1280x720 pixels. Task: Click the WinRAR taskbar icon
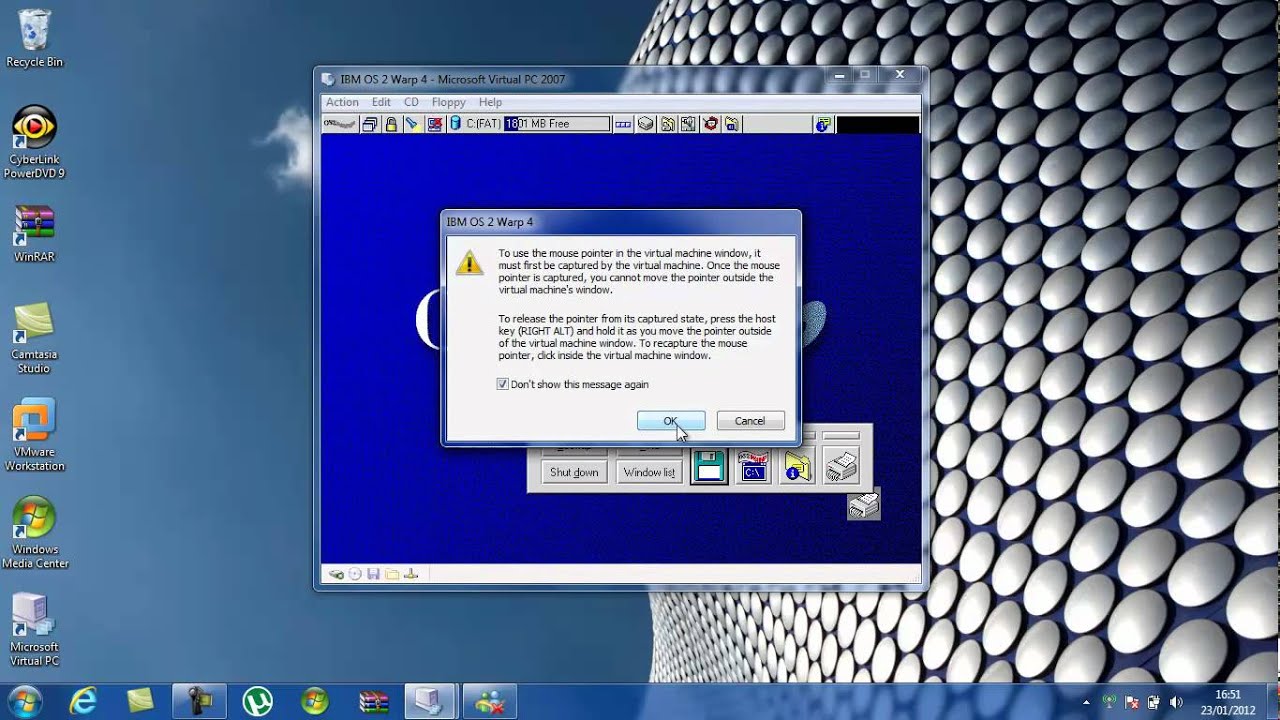[373, 701]
